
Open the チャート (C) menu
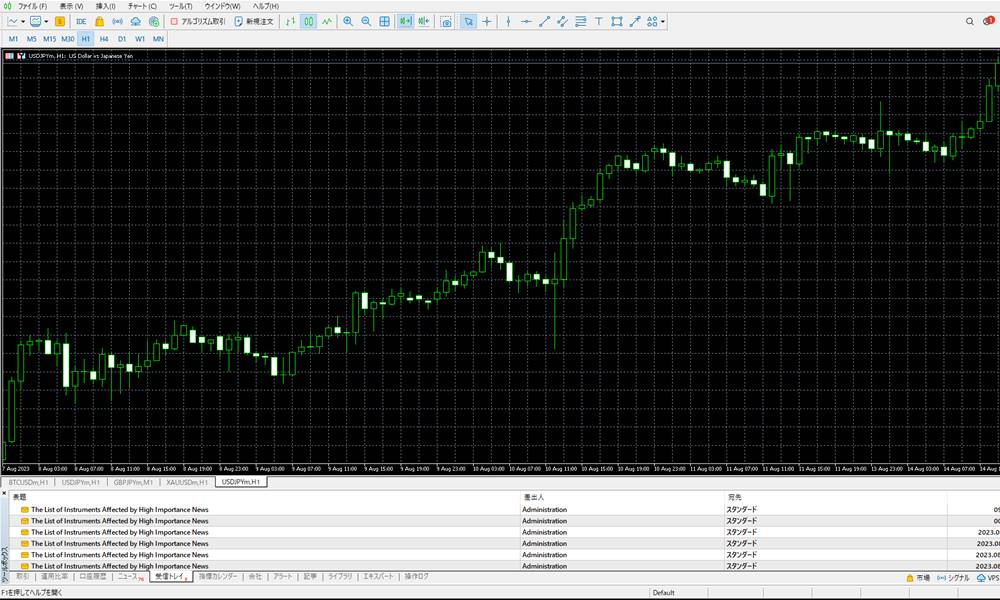tap(142, 6)
